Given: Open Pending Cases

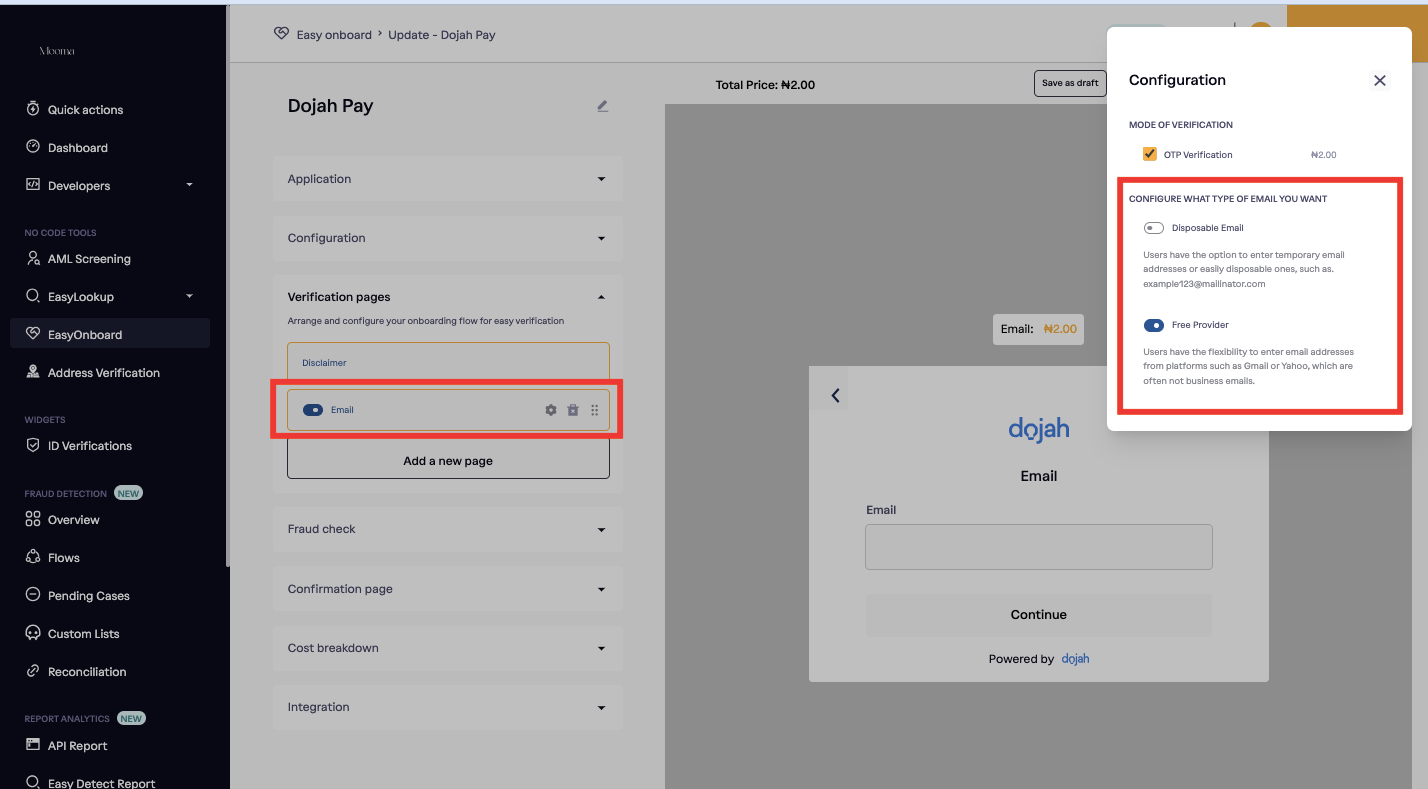Looking at the screenshot, I should (88, 596).
